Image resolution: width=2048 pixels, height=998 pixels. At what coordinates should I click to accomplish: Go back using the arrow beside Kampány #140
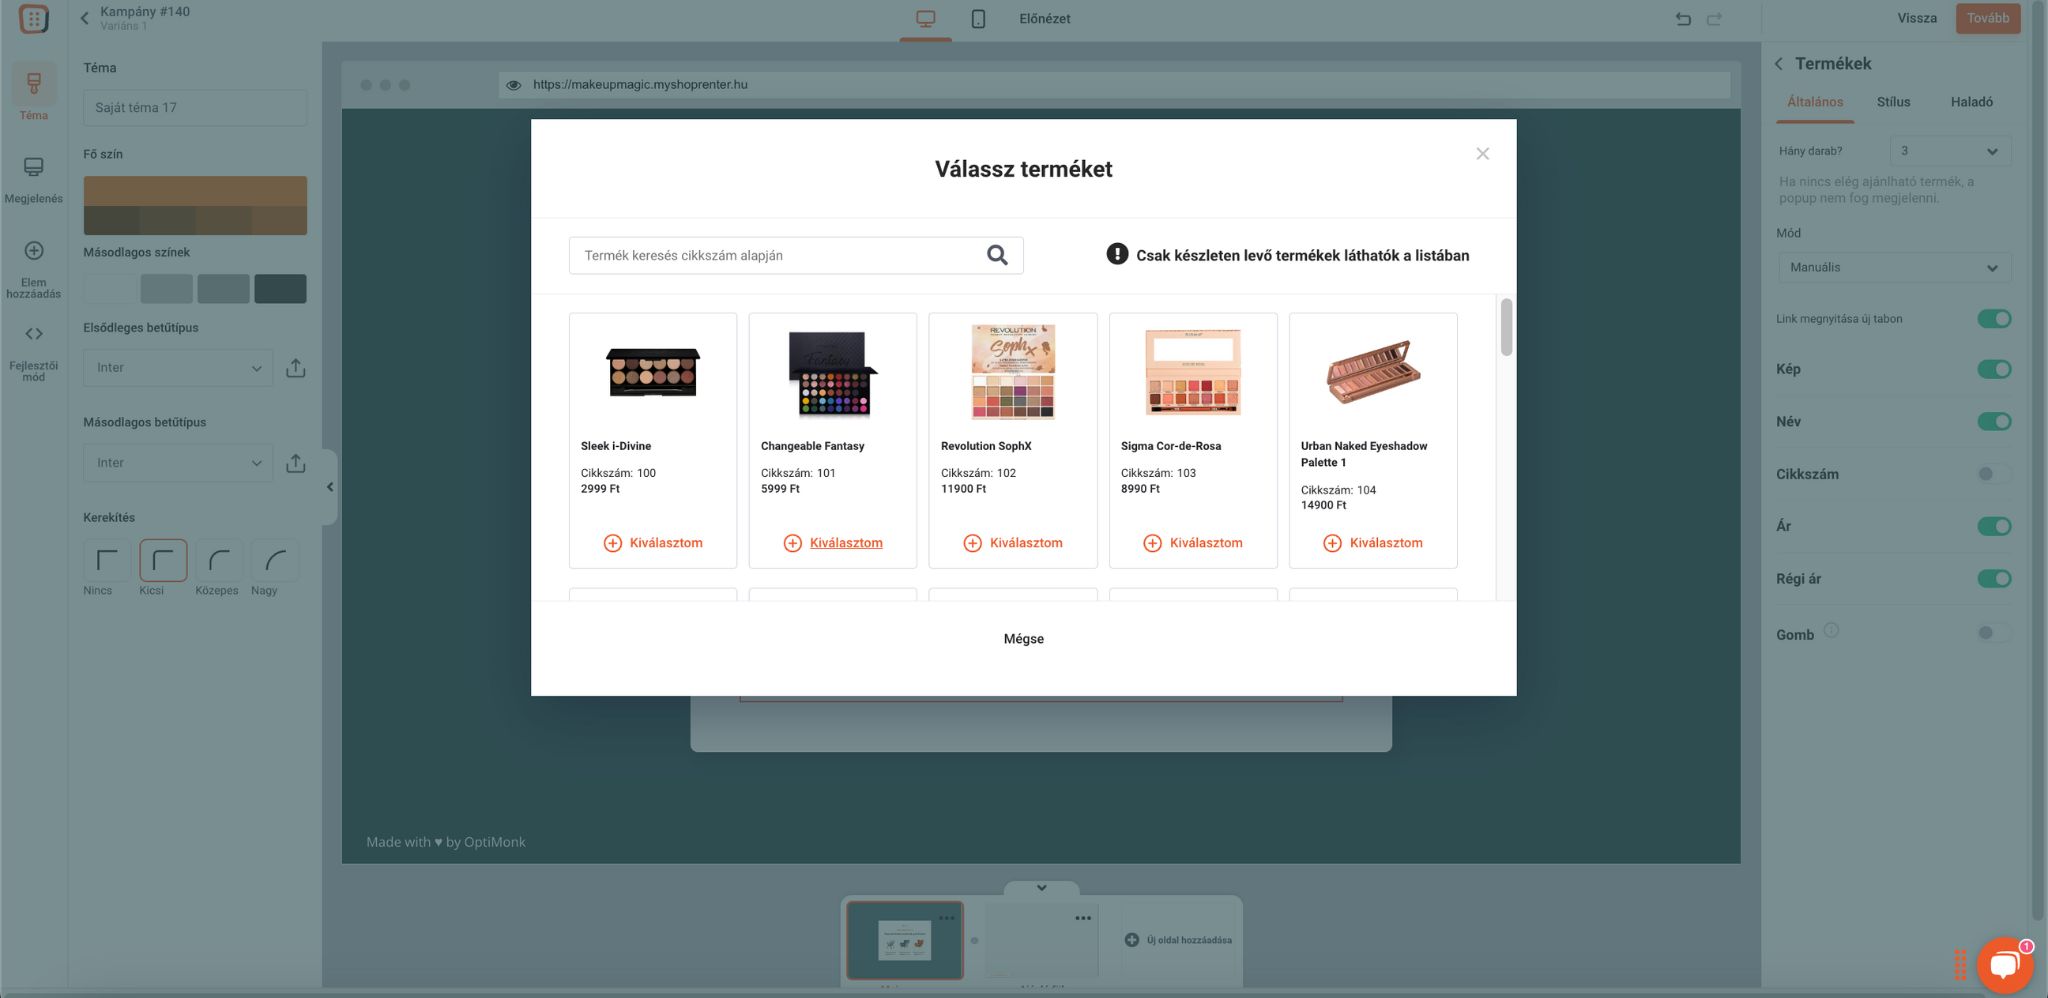(85, 18)
